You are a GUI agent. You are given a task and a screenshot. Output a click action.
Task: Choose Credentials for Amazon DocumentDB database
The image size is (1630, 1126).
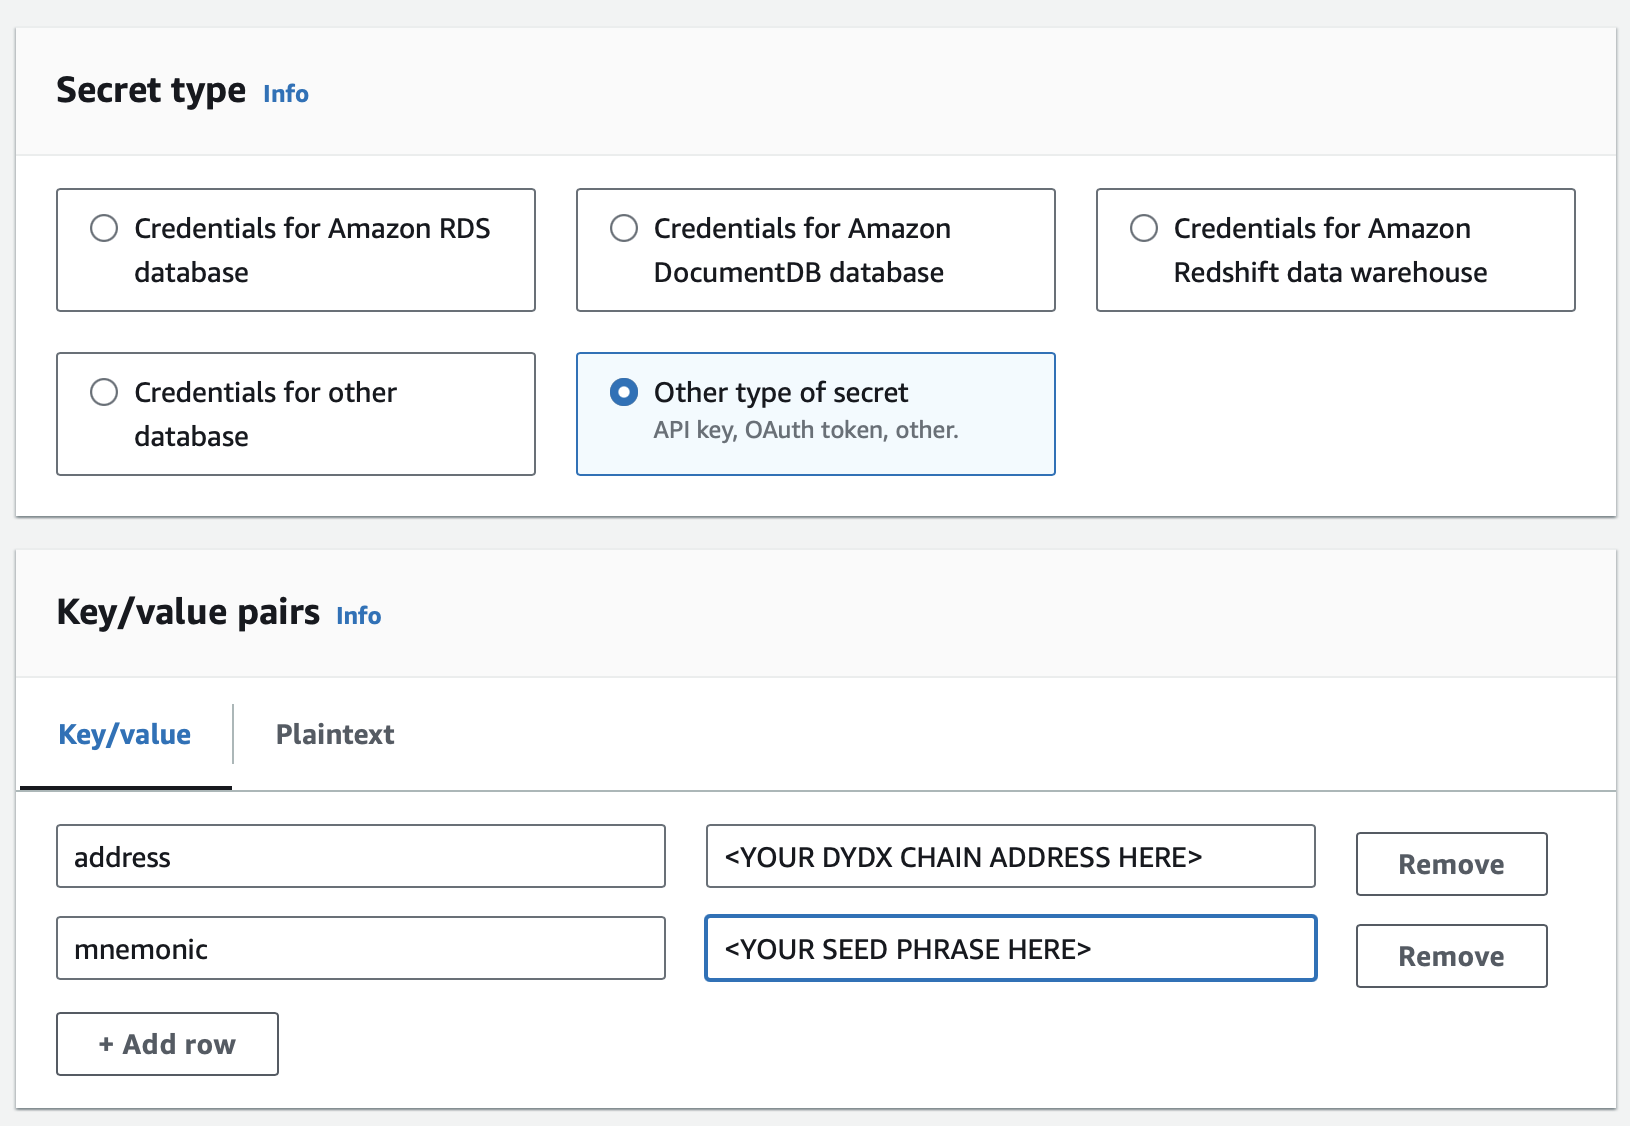[624, 229]
